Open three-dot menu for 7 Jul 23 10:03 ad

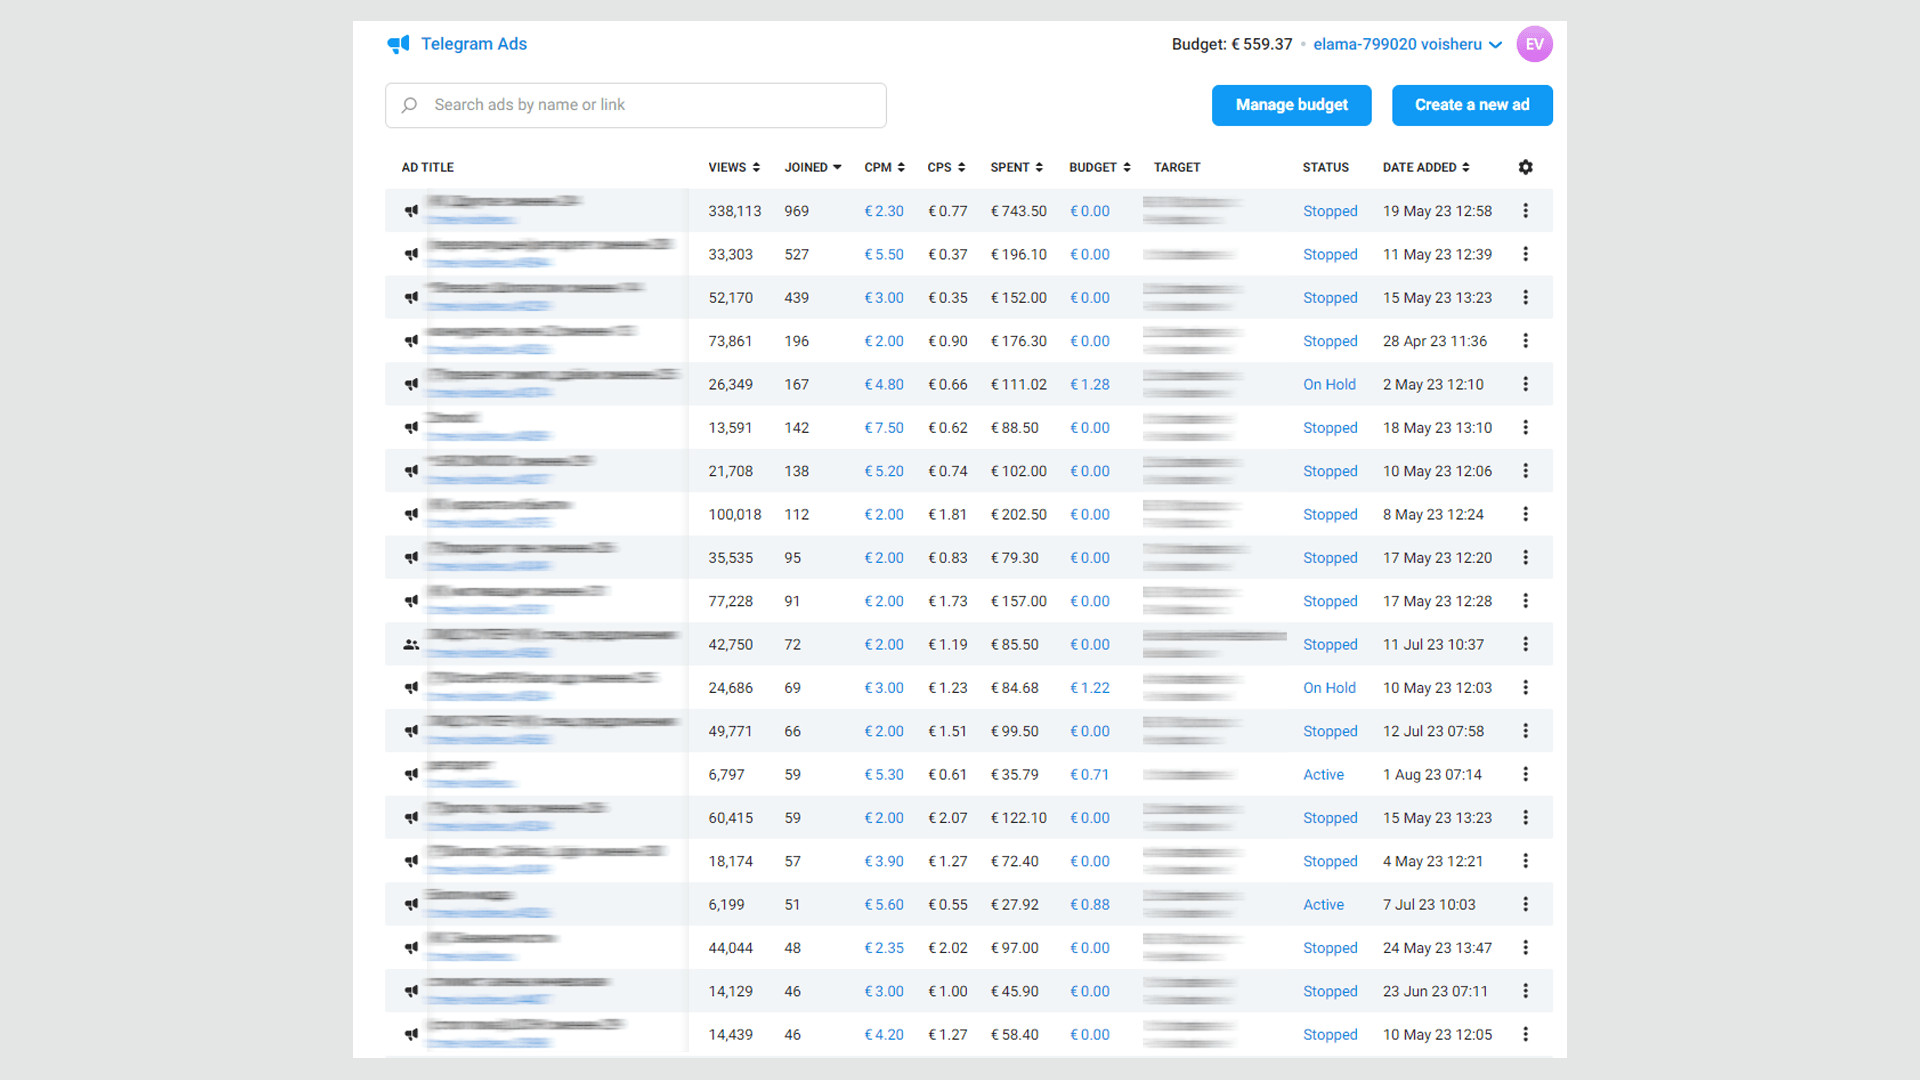(1525, 904)
